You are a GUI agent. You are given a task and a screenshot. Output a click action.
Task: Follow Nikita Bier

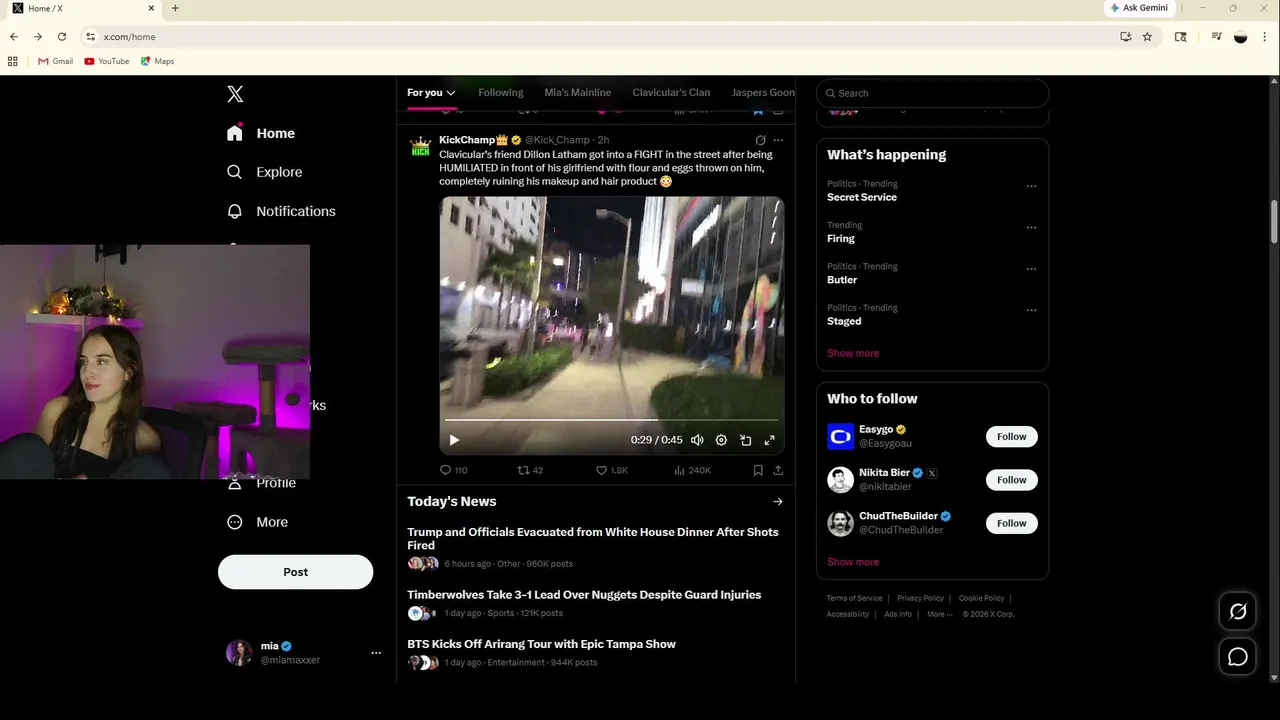tap(1011, 480)
